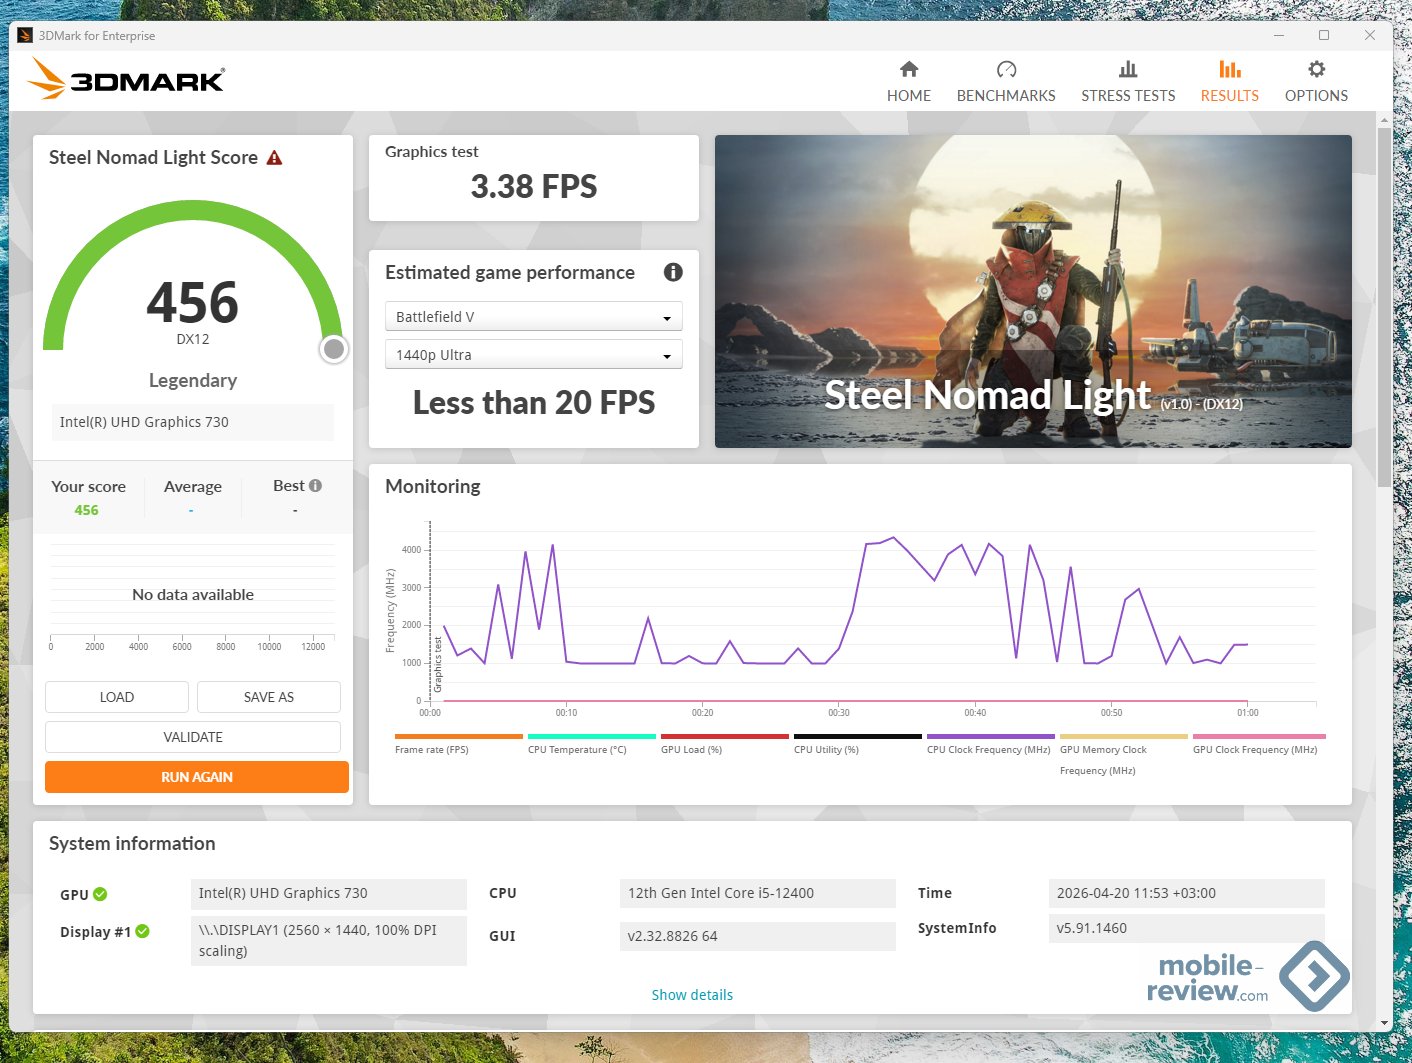Click the info icon for Estimated game performance
This screenshot has width=1412, height=1063.
click(x=673, y=272)
